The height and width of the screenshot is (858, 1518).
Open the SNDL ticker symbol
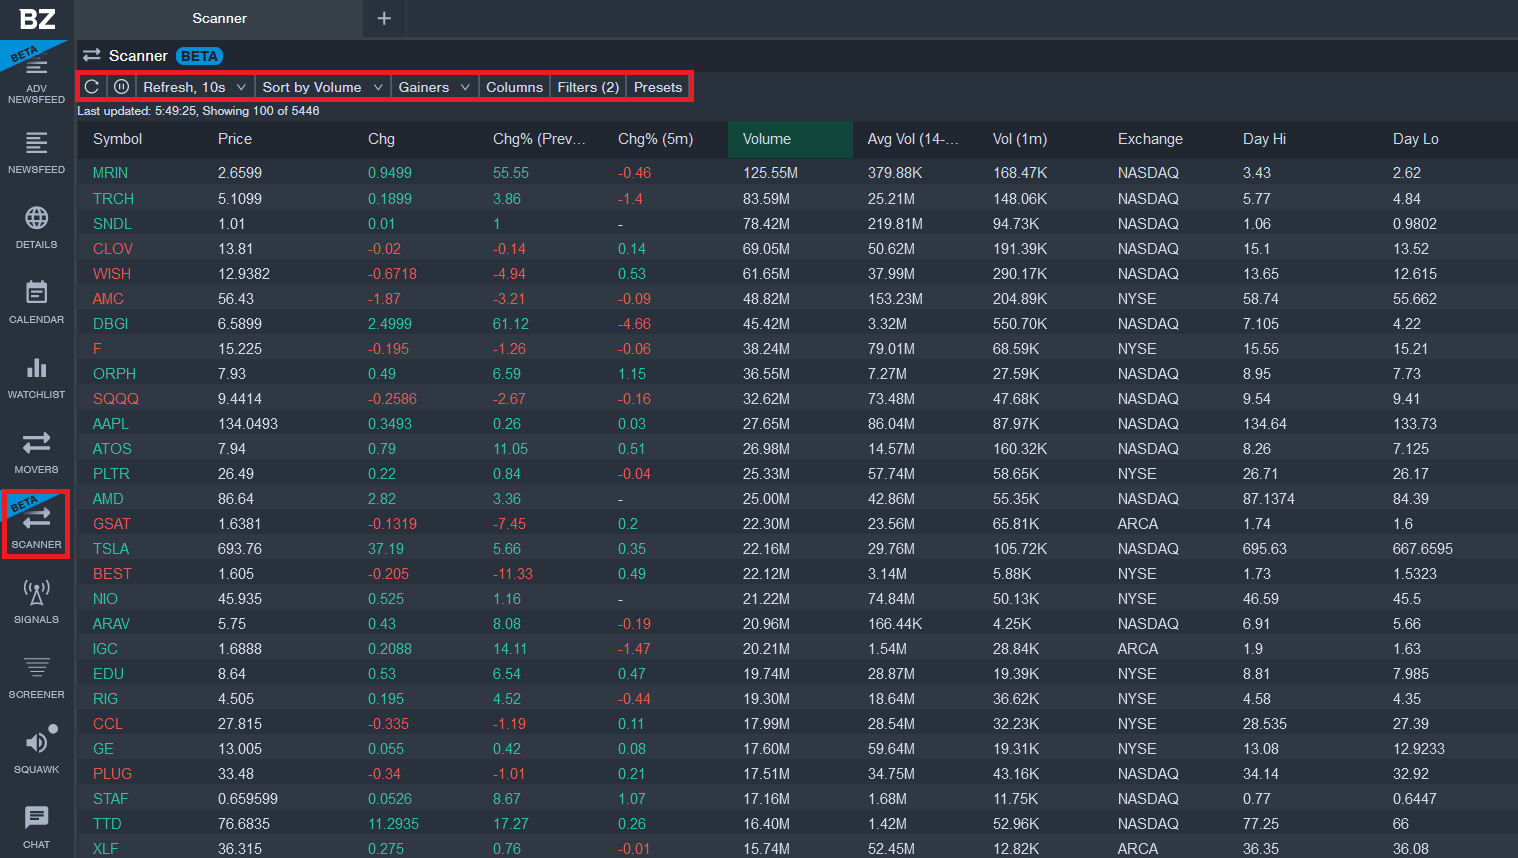click(112, 224)
